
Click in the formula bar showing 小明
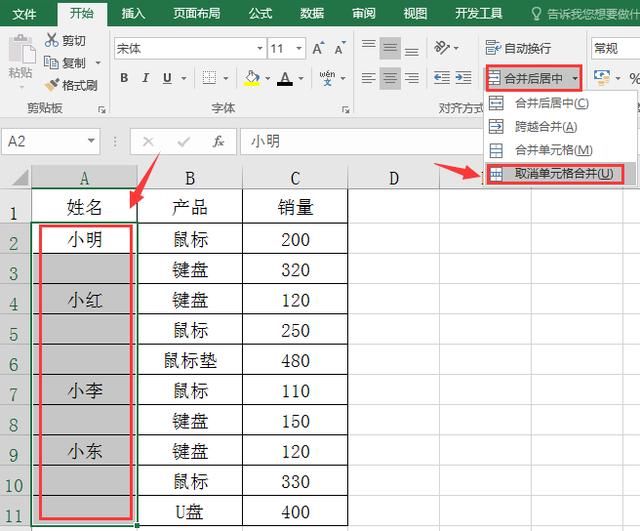362,141
